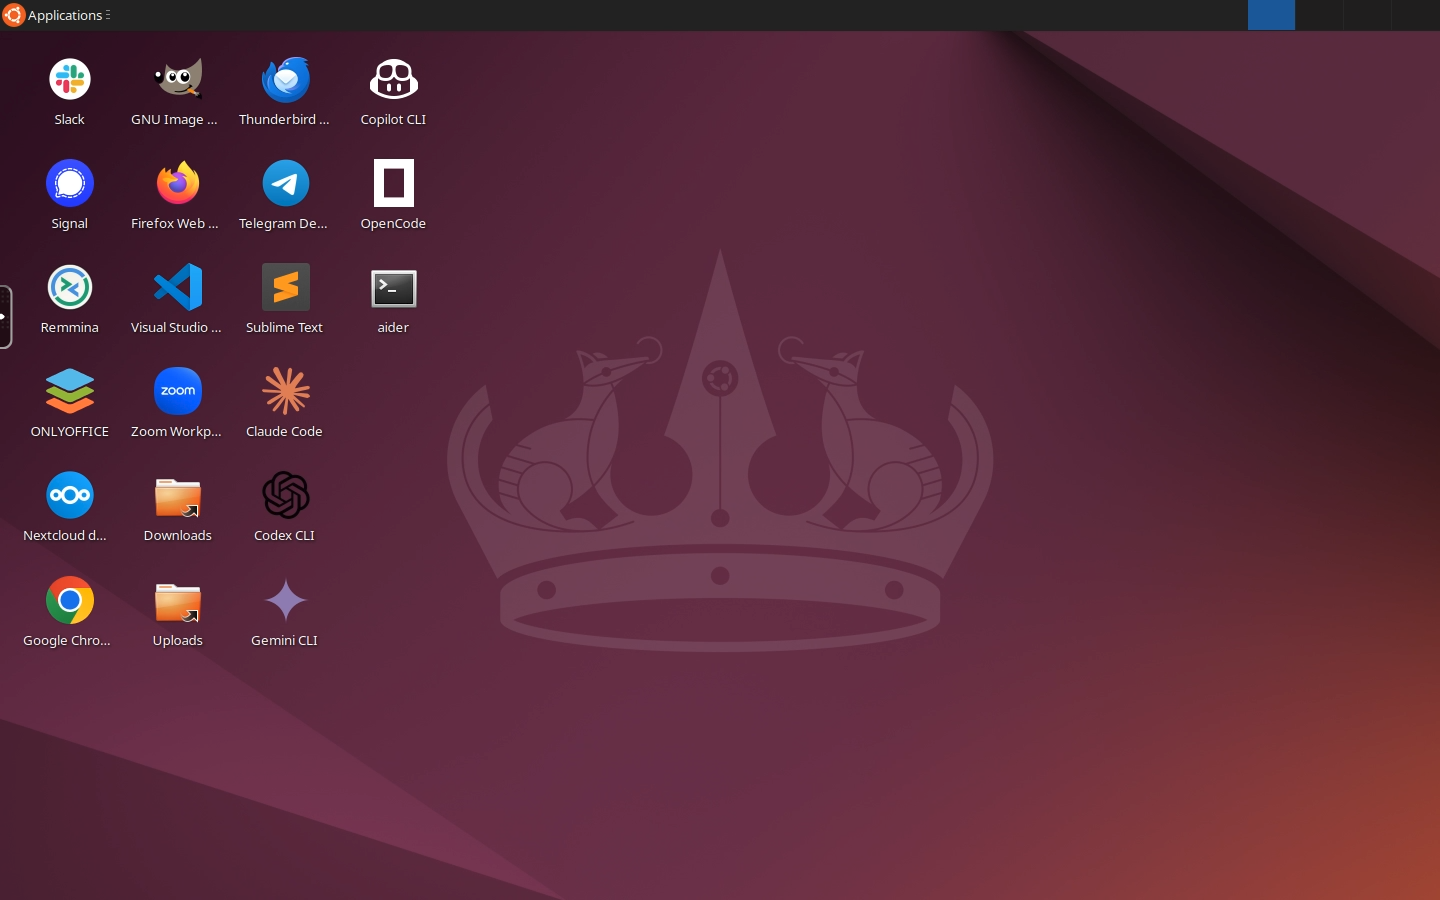Select the Gemini CLI icon
Image resolution: width=1440 pixels, height=900 pixels.
click(286, 600)
